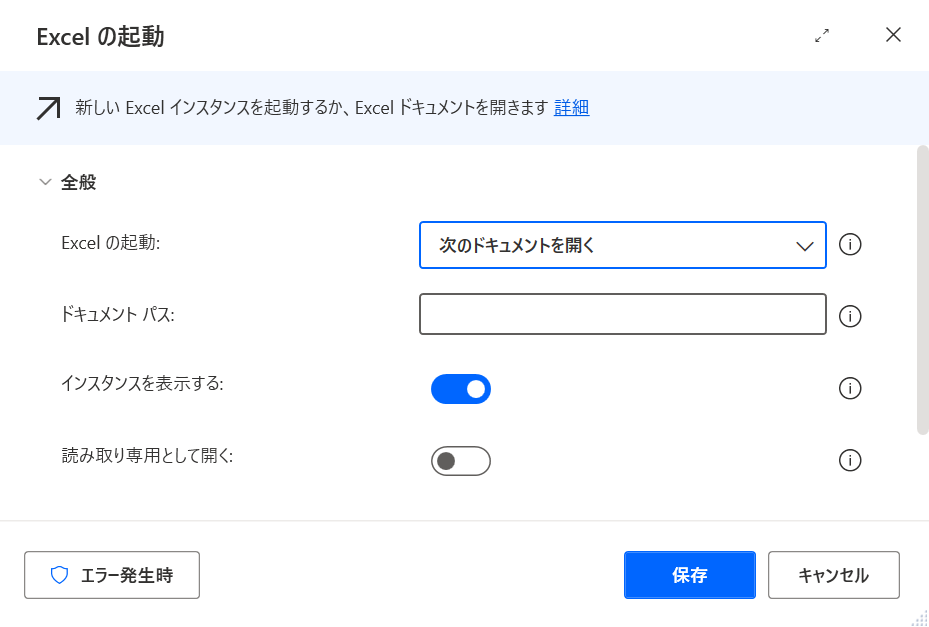Click info icon for 読み取り専用として開く

(850, 460)
